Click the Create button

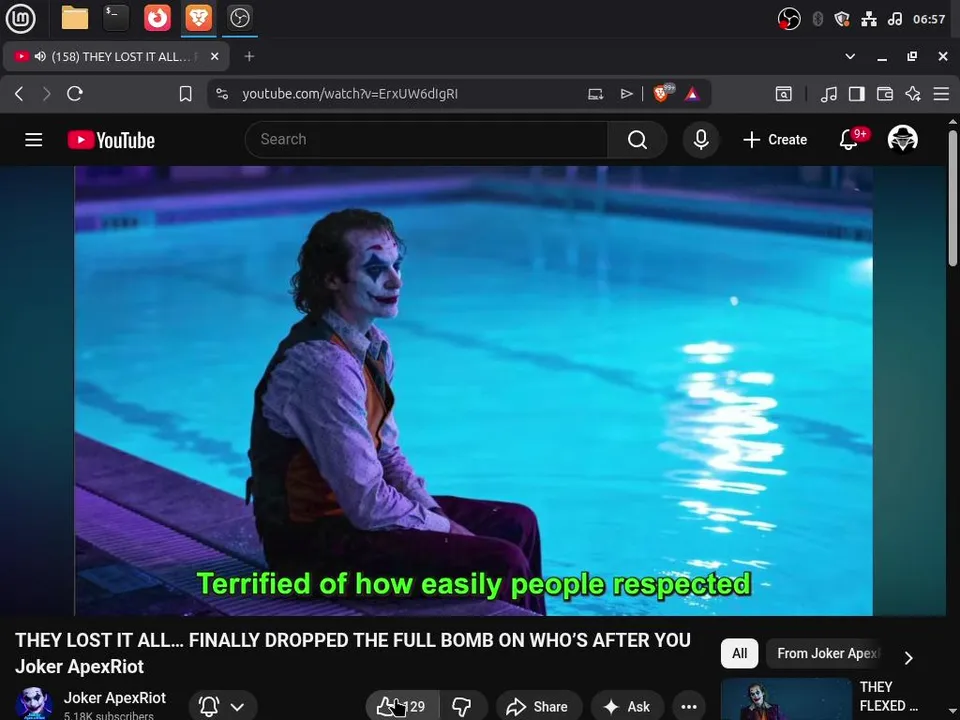774,140
